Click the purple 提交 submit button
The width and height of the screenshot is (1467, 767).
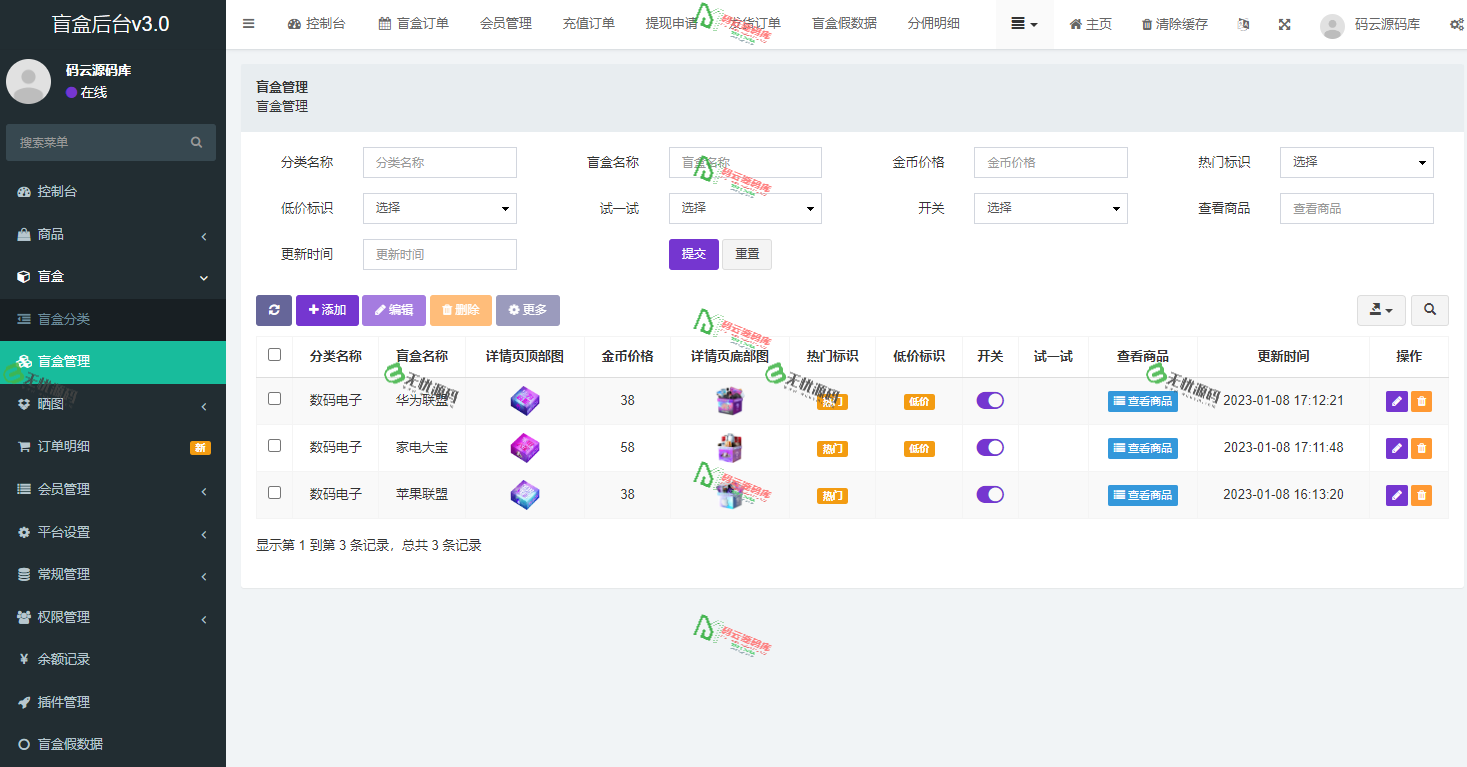click(x=693, y=254)
